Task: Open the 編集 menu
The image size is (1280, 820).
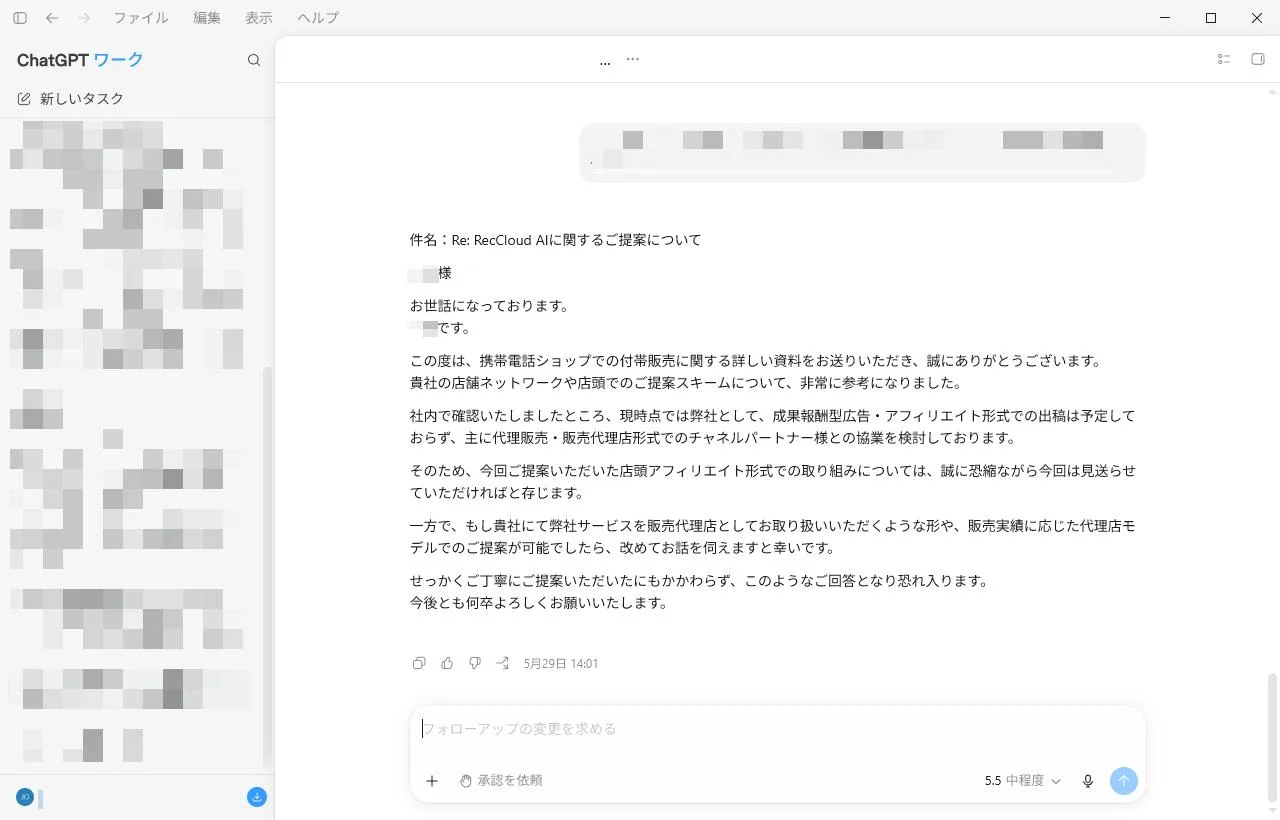Action: click(207, 18)
